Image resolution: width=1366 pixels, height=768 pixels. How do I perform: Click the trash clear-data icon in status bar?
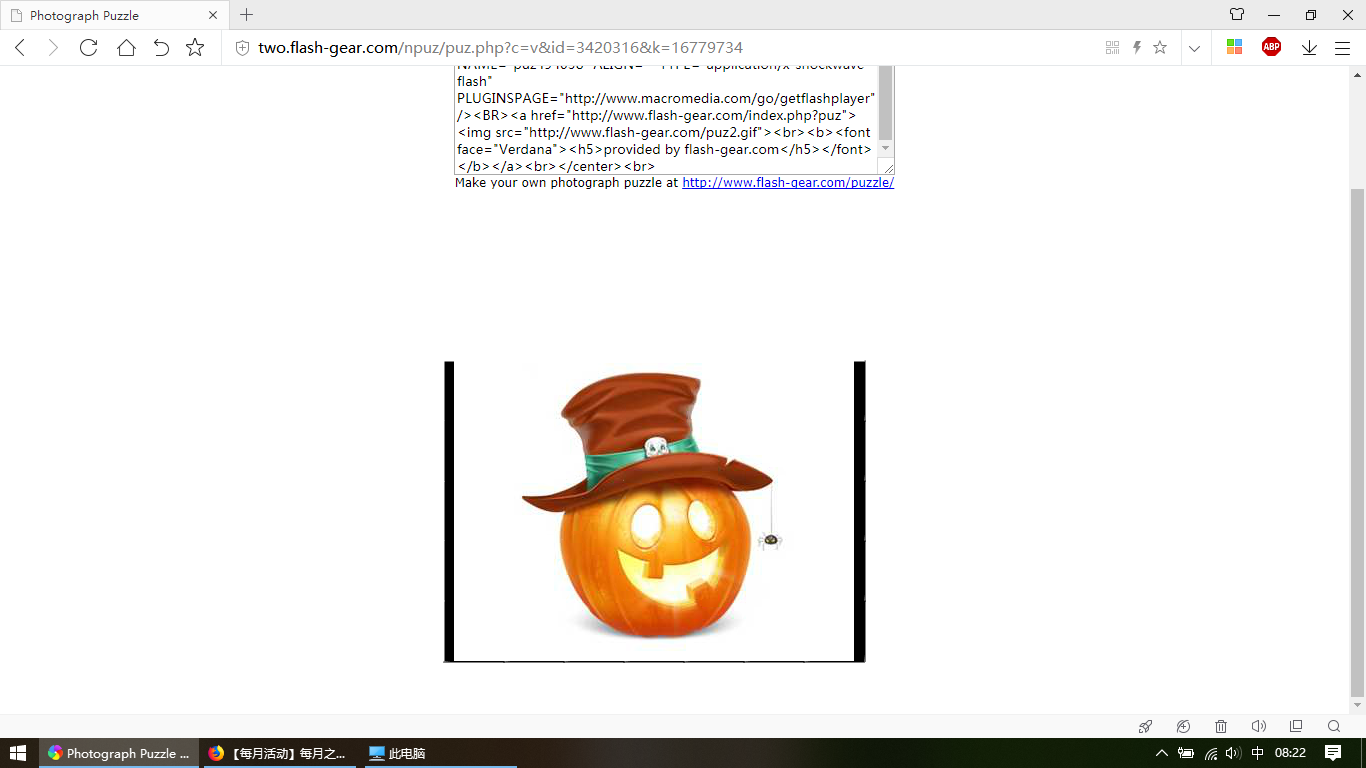tap(1221, 726)
